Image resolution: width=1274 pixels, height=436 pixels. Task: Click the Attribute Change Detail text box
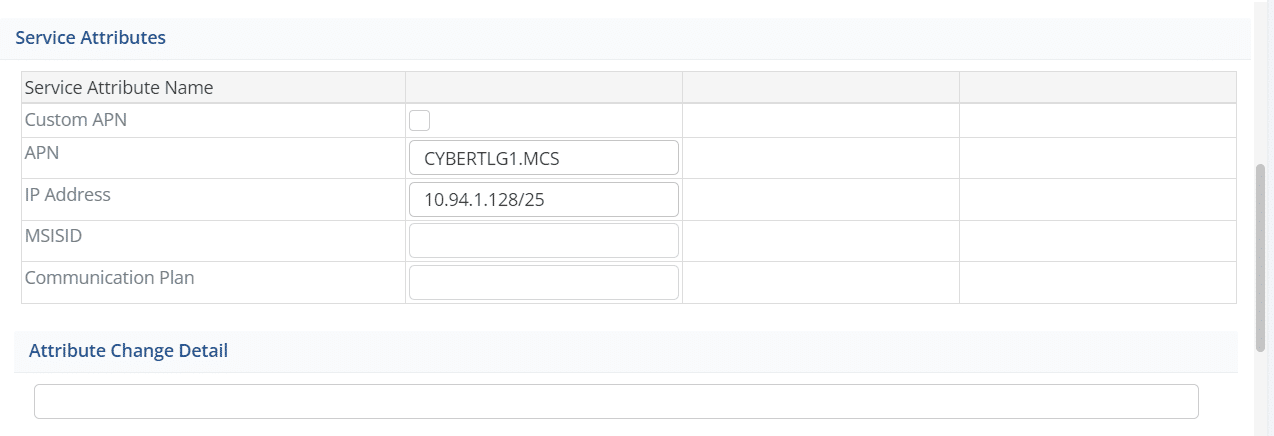616,401
